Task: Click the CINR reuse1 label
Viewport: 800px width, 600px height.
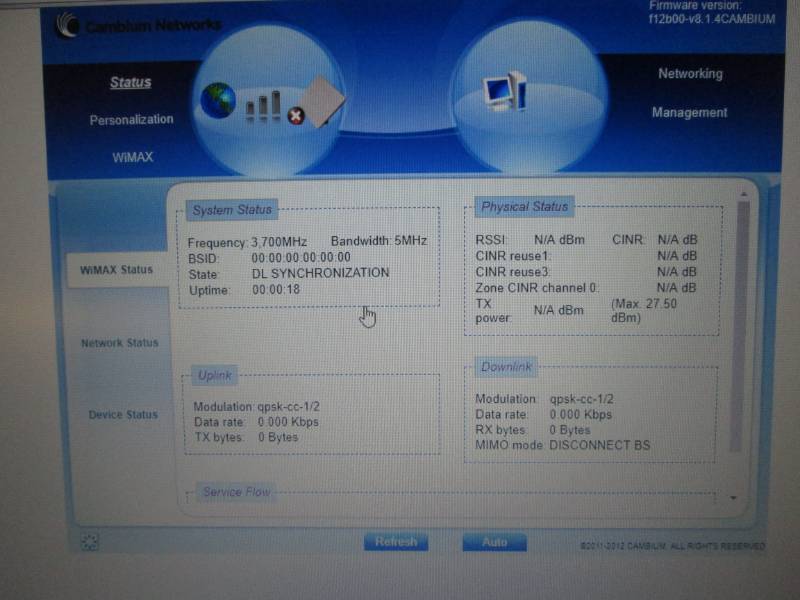Action: (x=511, y=256)
